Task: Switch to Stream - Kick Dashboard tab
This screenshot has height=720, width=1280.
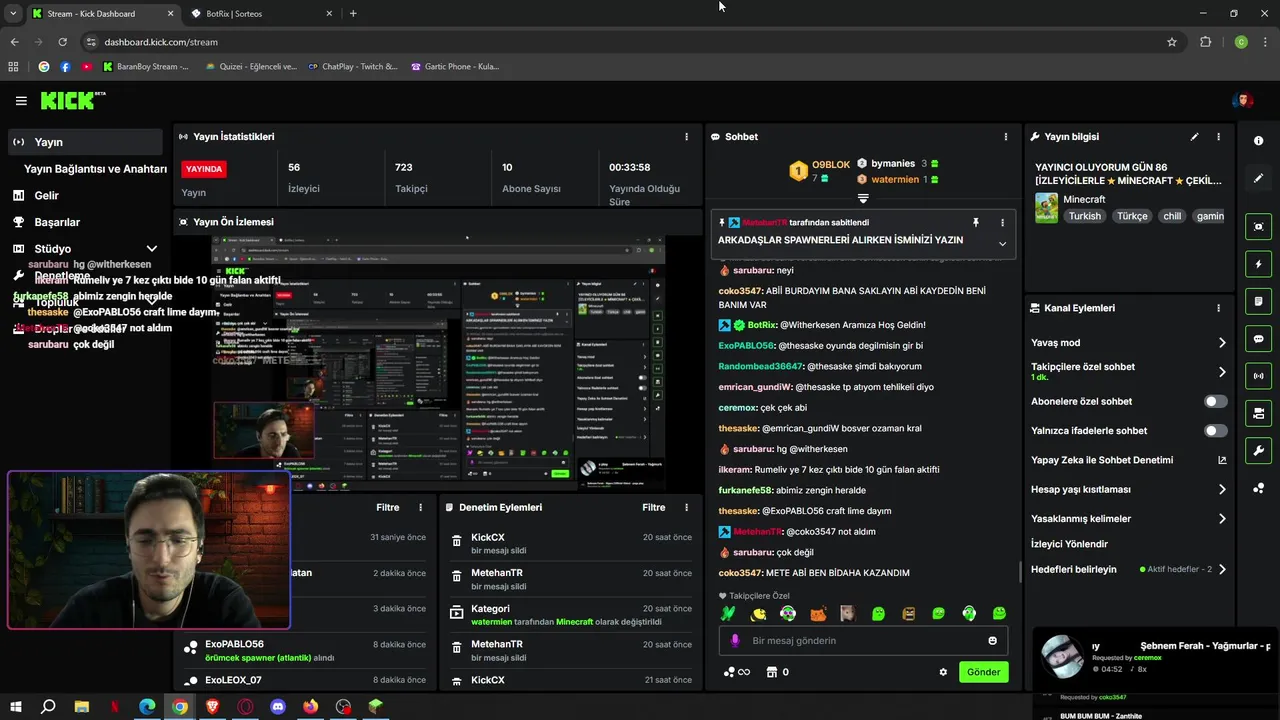Action: point(103,14)
